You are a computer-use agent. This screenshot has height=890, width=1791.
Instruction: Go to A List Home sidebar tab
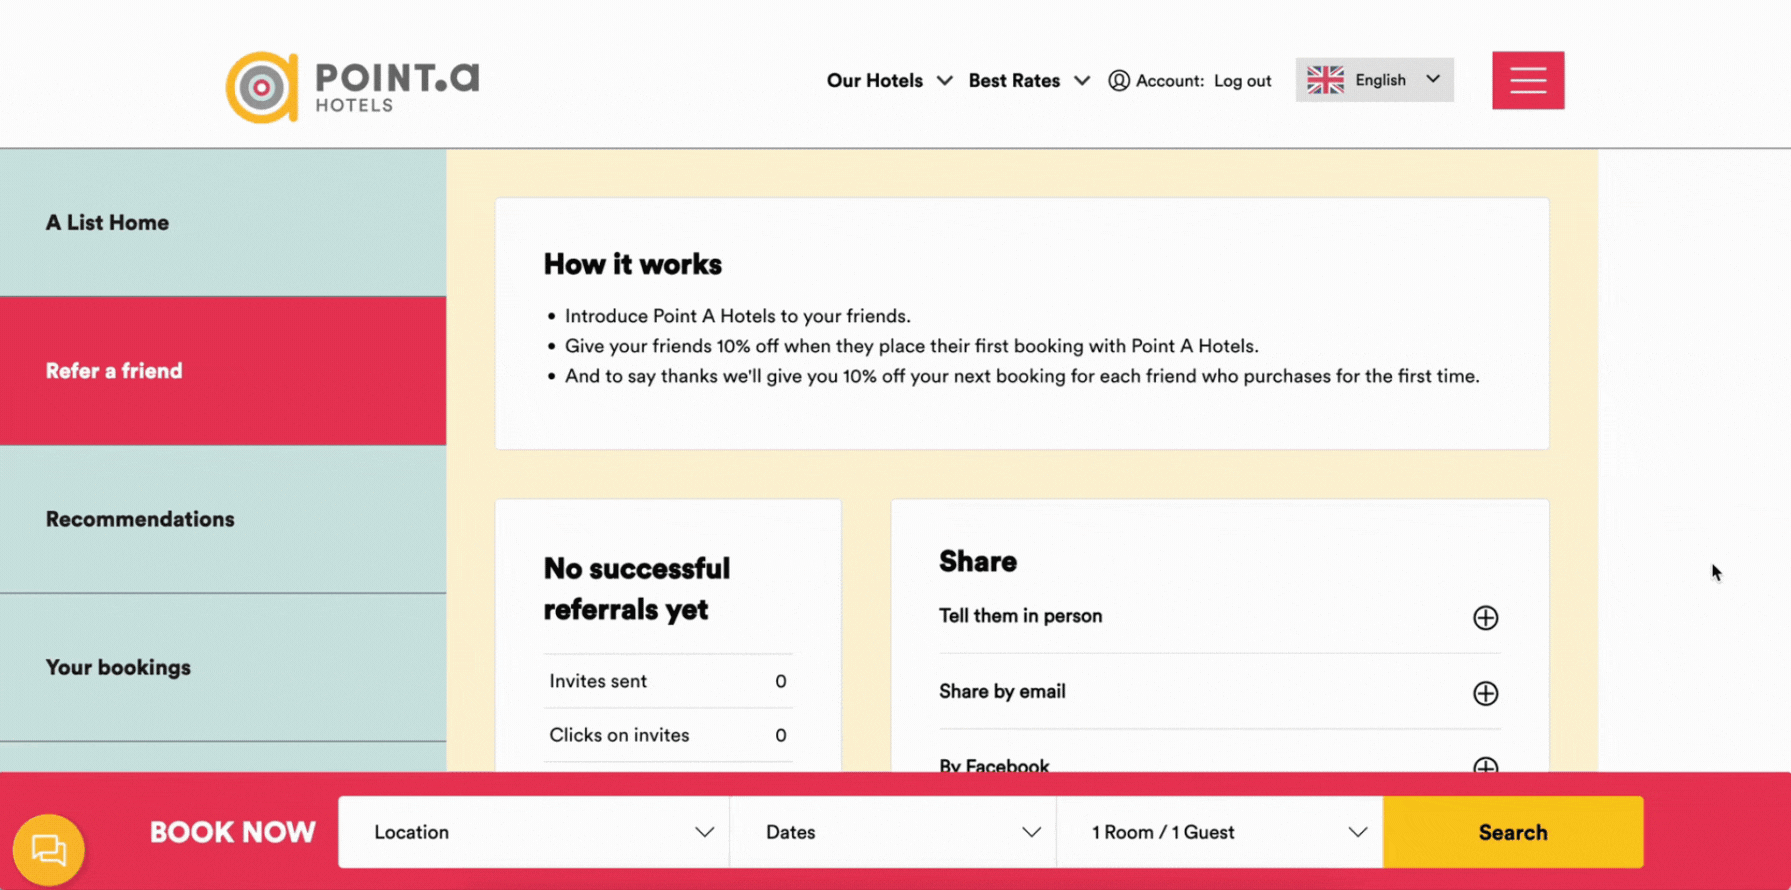pyautogui.click(x=107, y=223)
